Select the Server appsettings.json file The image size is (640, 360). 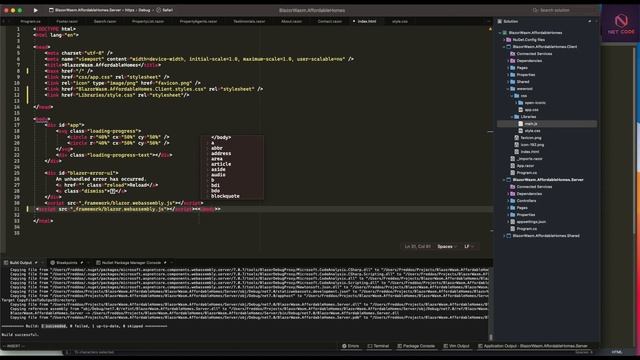click(x=531, y=222)
